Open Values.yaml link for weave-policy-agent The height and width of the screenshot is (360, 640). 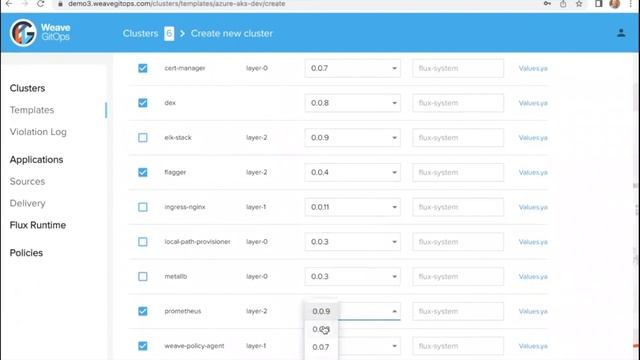(x=533, y=346)
